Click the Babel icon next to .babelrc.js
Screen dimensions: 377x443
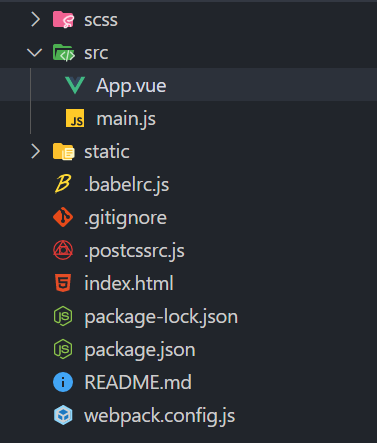coord(63,184)
